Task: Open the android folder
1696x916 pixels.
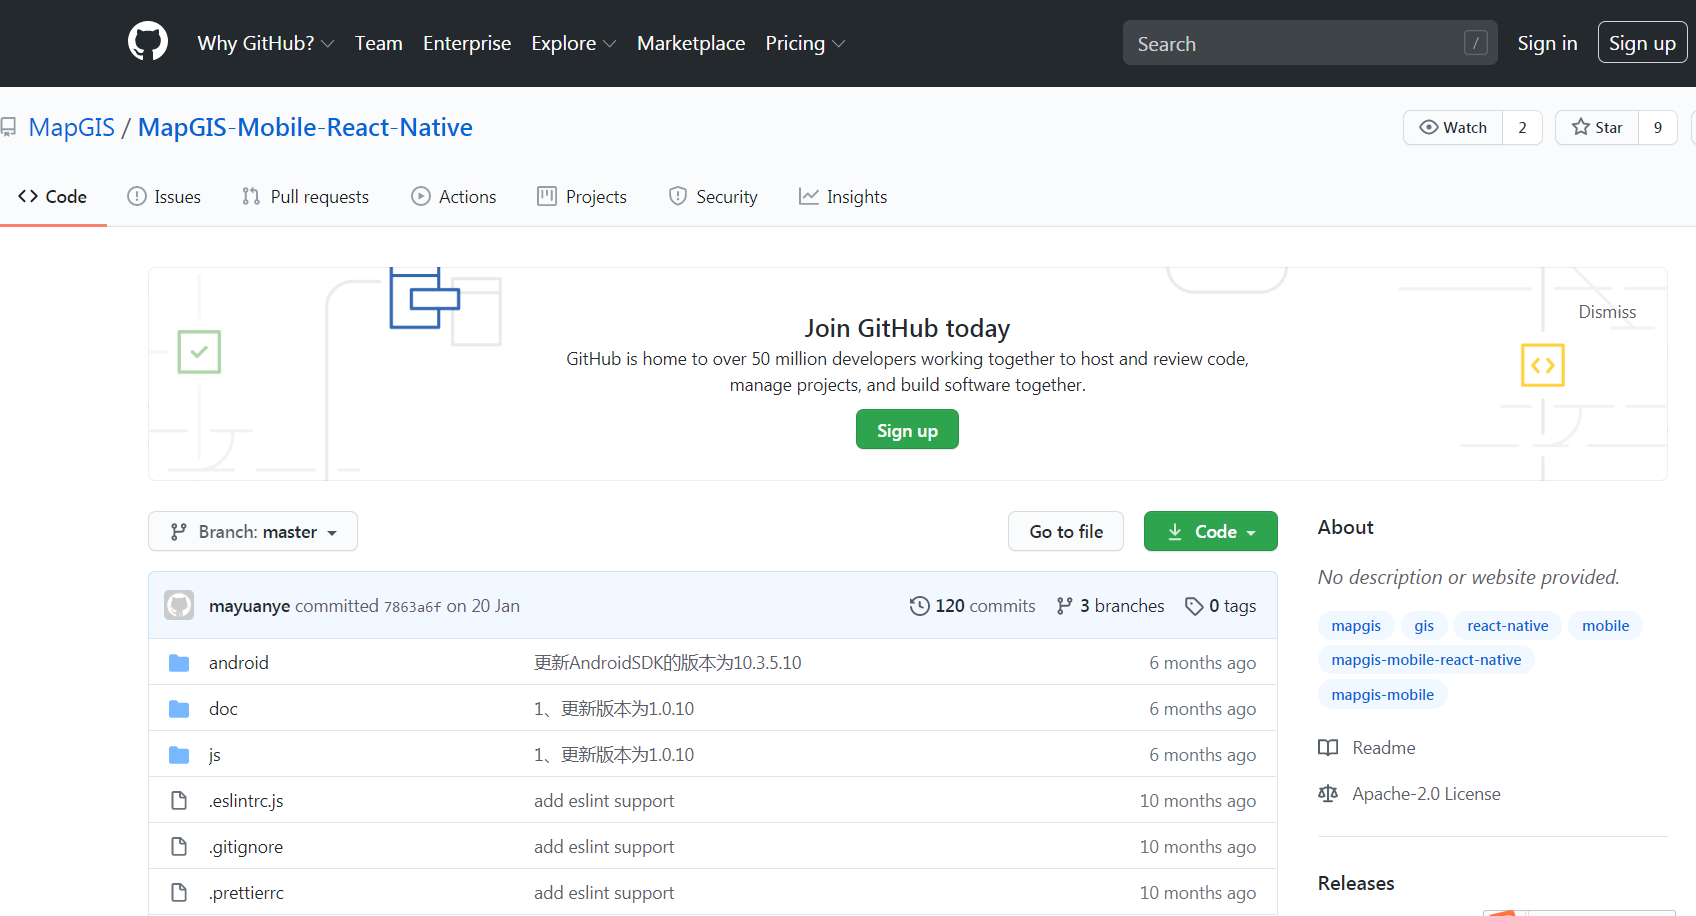Action: coord(238,663)
